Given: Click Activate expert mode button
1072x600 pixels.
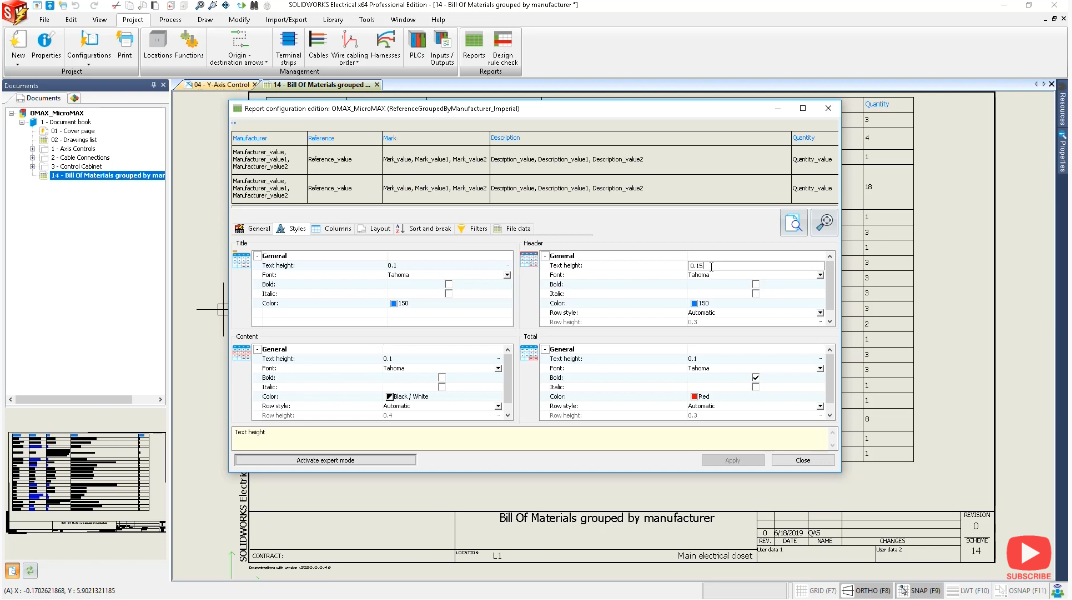Looking at the screenshot, I should pyautogui.click(x=325, y=461).
